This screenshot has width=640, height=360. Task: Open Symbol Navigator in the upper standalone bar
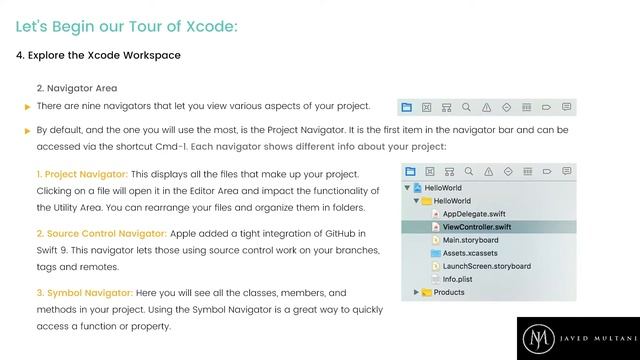[447, 107]
